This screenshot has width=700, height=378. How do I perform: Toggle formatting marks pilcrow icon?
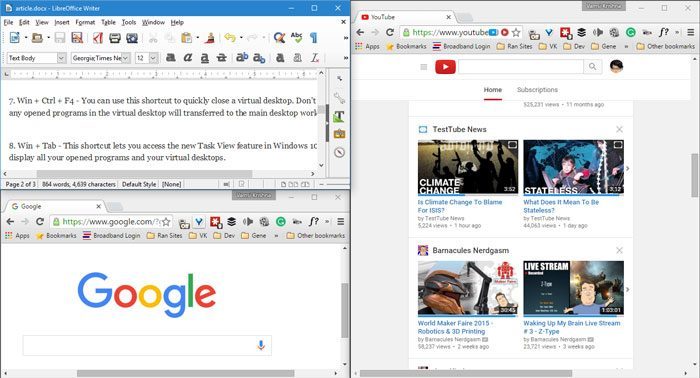tap(314, 38)
